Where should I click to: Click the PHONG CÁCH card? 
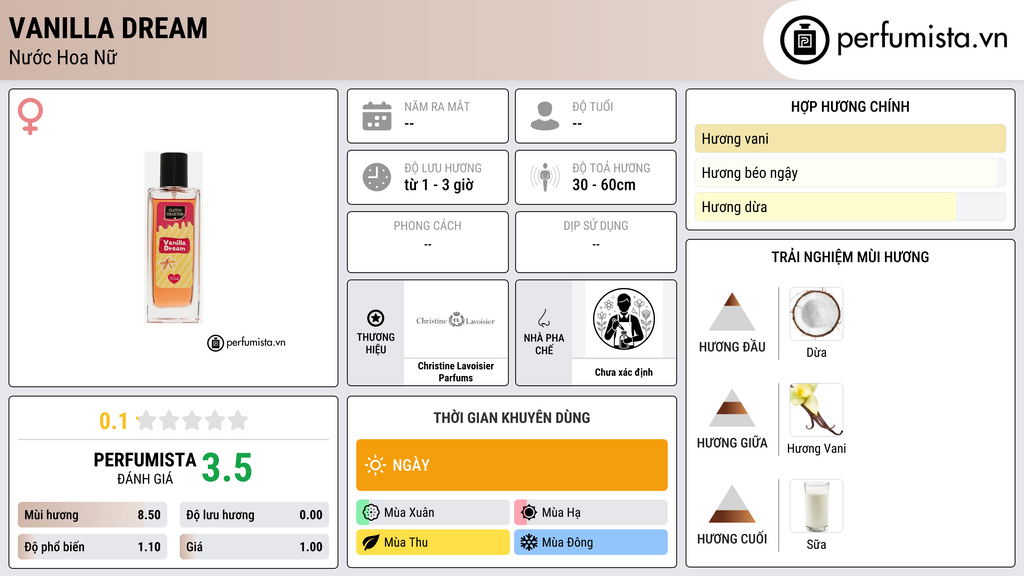[x=428, y=242]
